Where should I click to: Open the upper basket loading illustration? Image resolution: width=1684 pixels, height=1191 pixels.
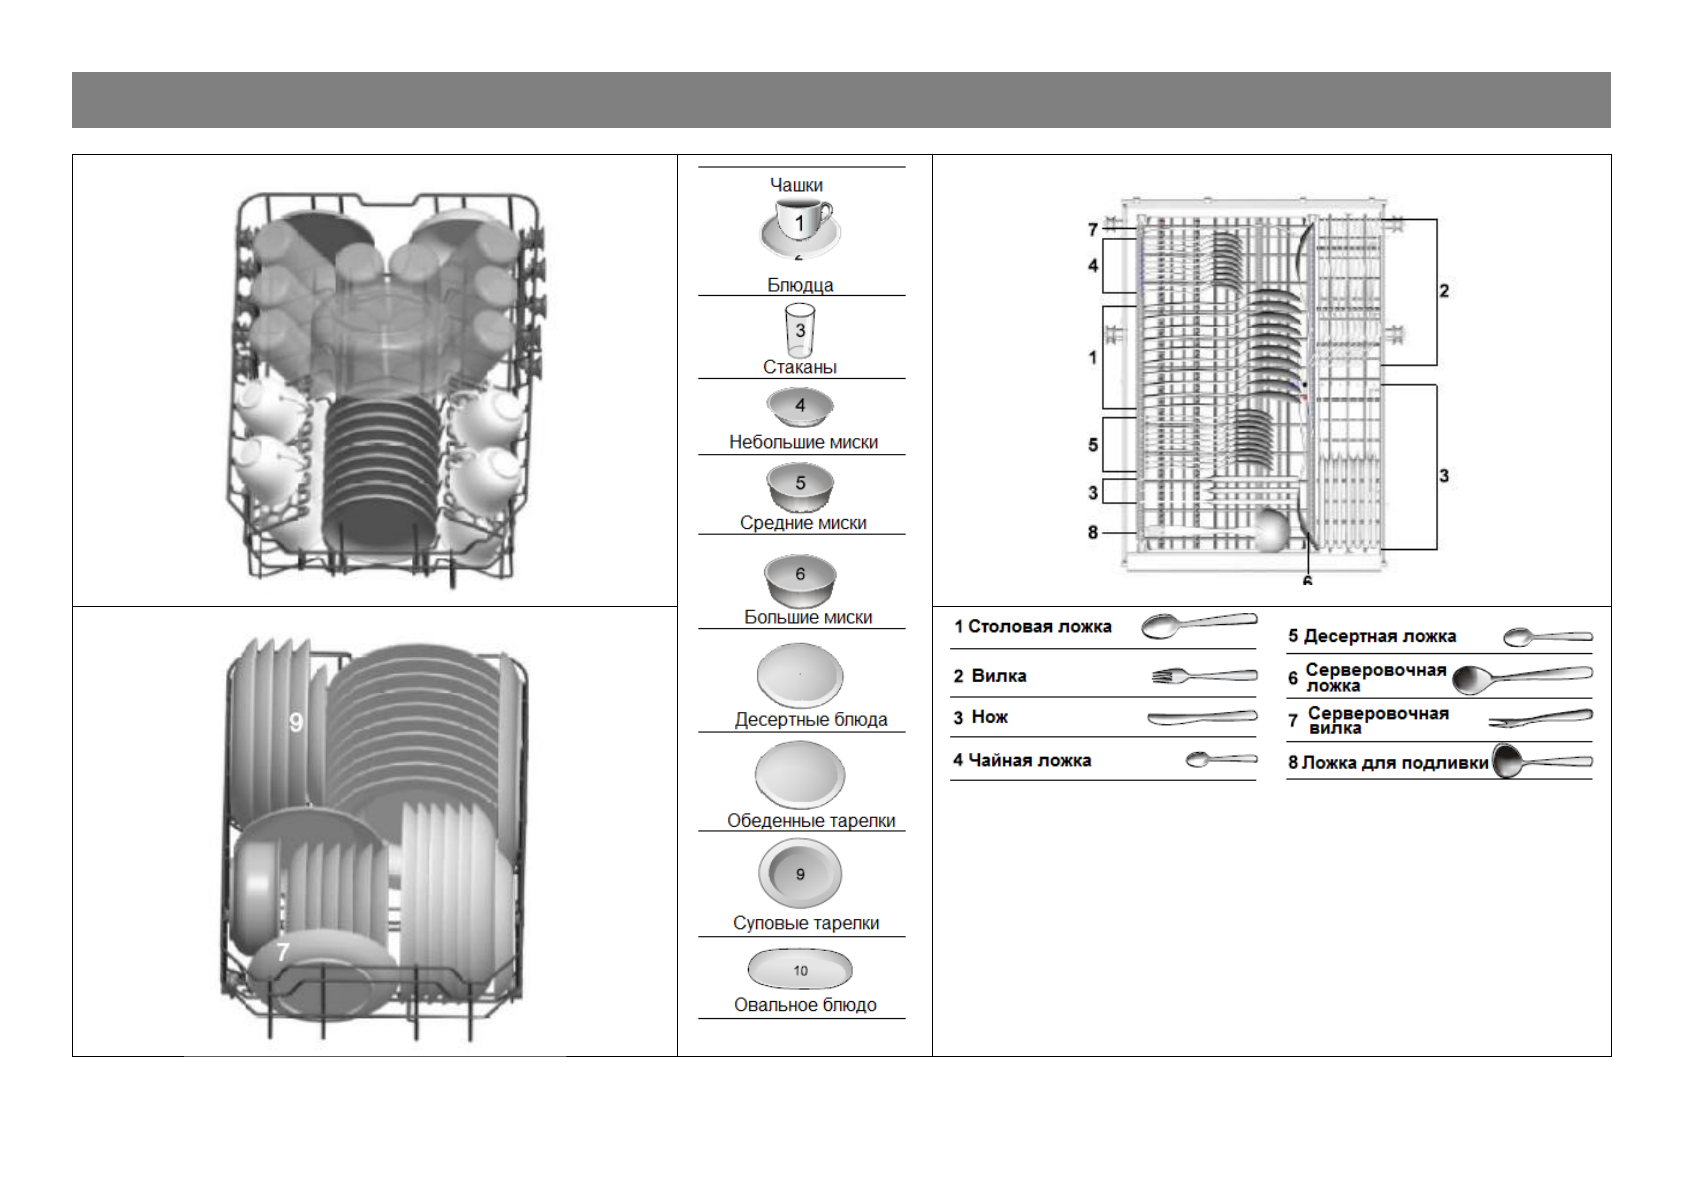click(386, 383)
